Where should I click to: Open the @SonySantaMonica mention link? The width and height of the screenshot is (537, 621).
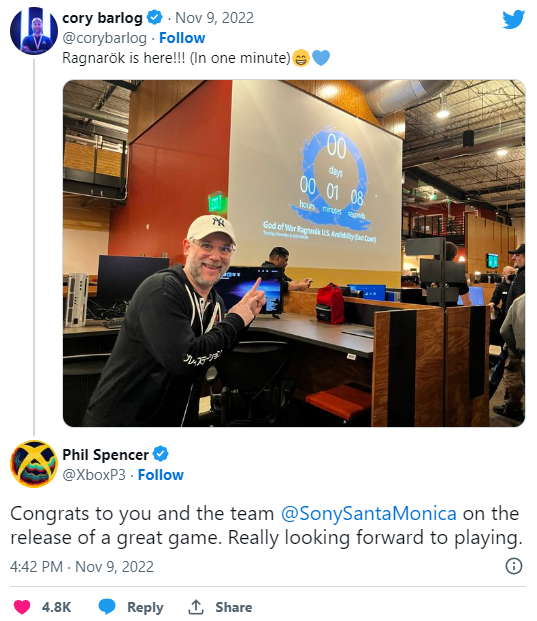coord(369,514)
